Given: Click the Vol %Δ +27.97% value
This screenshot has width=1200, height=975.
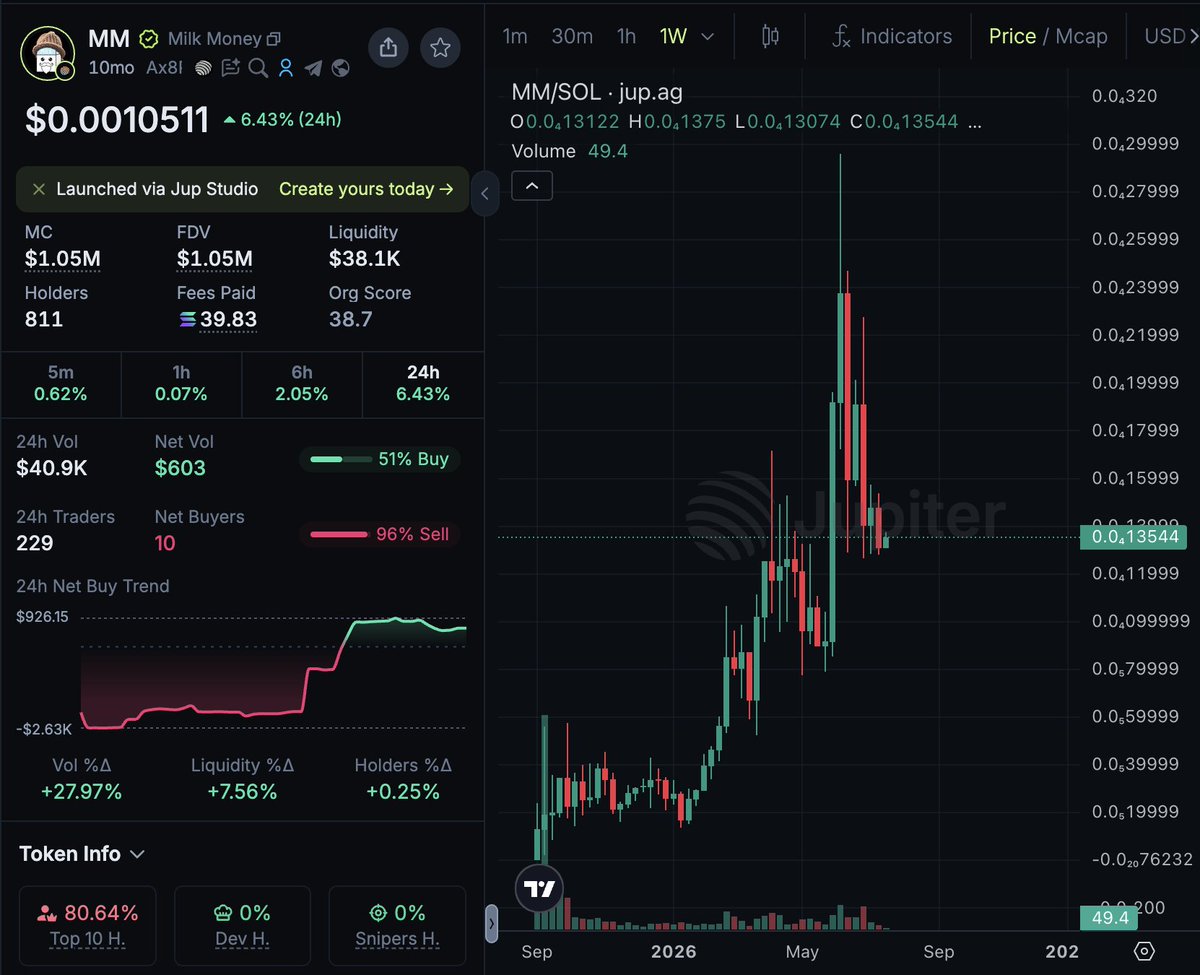Looking at the screenshot, I should coord(82,792).
